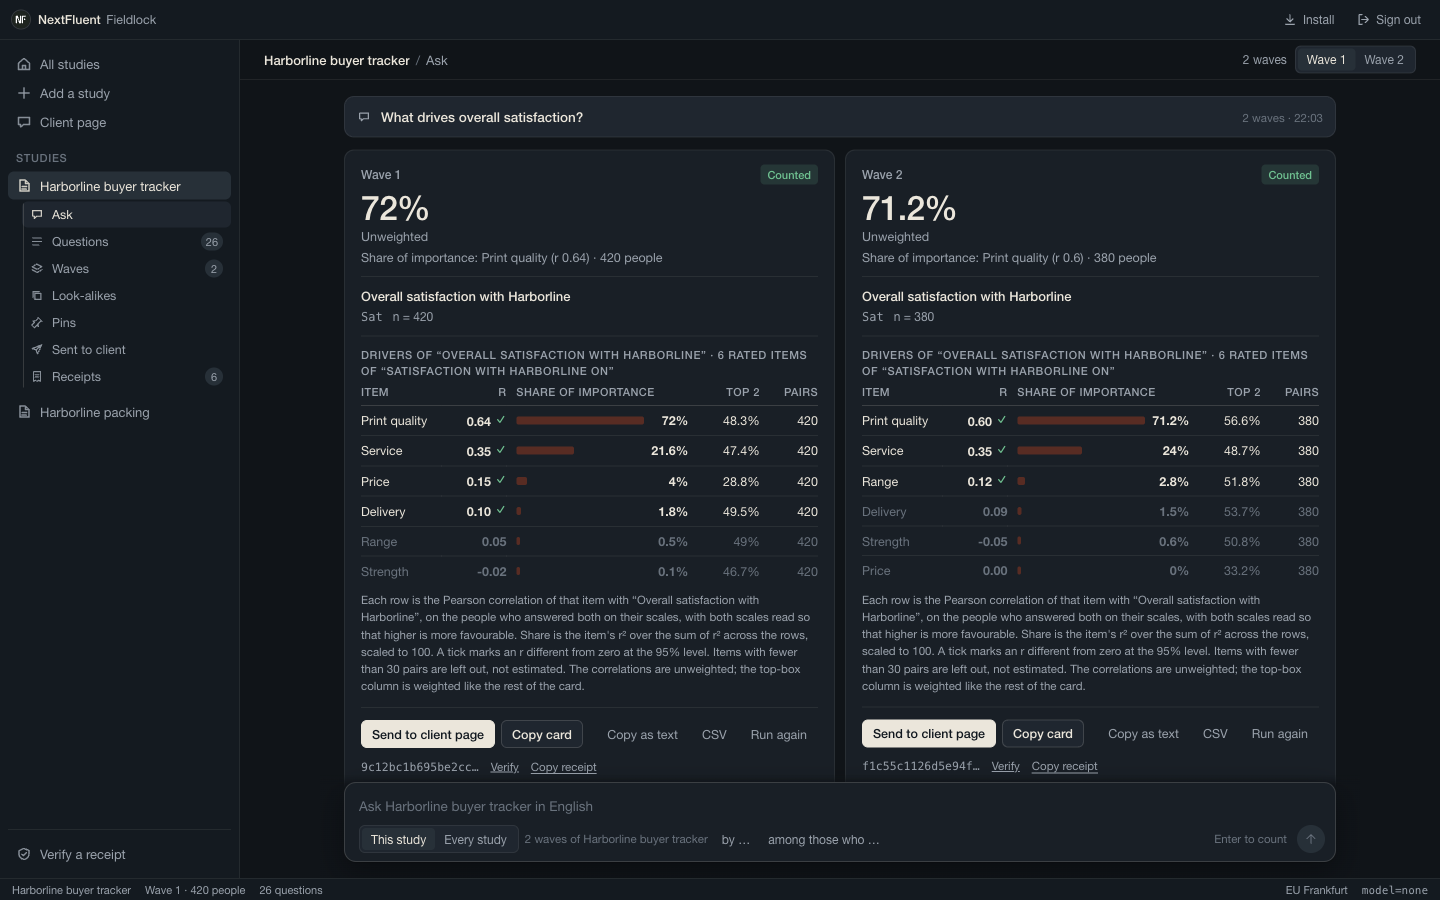Click Wave 2 Service importance bar
Screen dimensions: 1440x900
pos(1049,451)
